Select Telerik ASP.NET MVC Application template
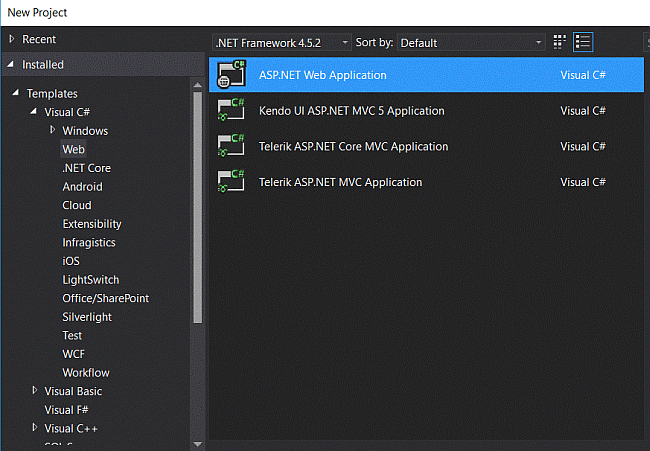 [340, 182]
